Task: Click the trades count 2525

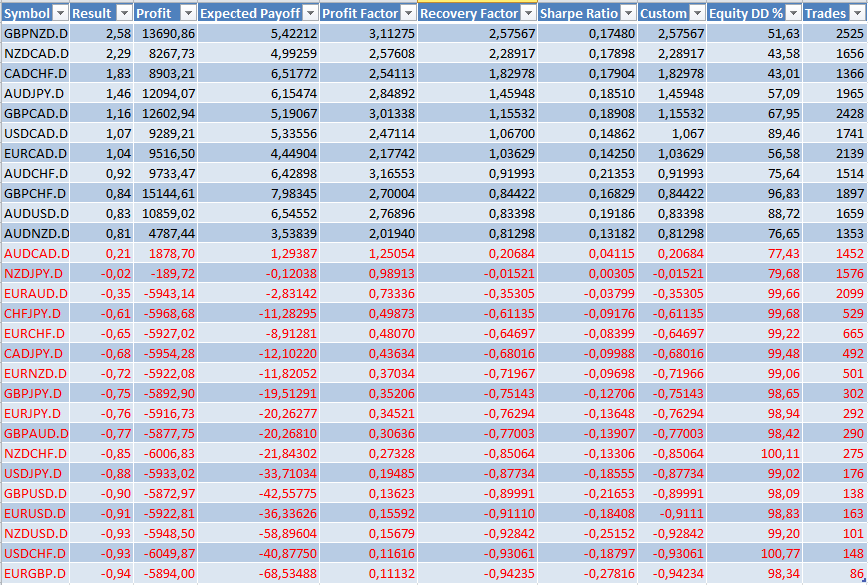Action: point(850,33)
